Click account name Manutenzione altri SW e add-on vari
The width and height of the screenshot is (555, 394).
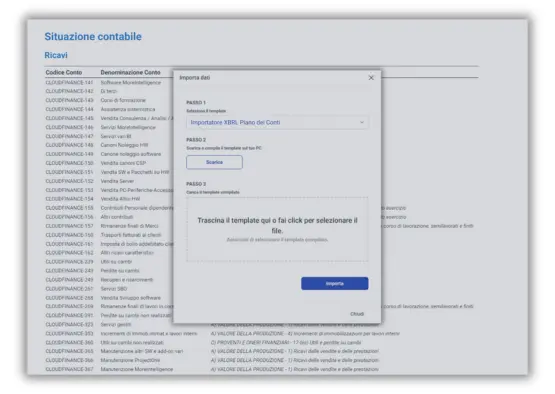(142, 351)
